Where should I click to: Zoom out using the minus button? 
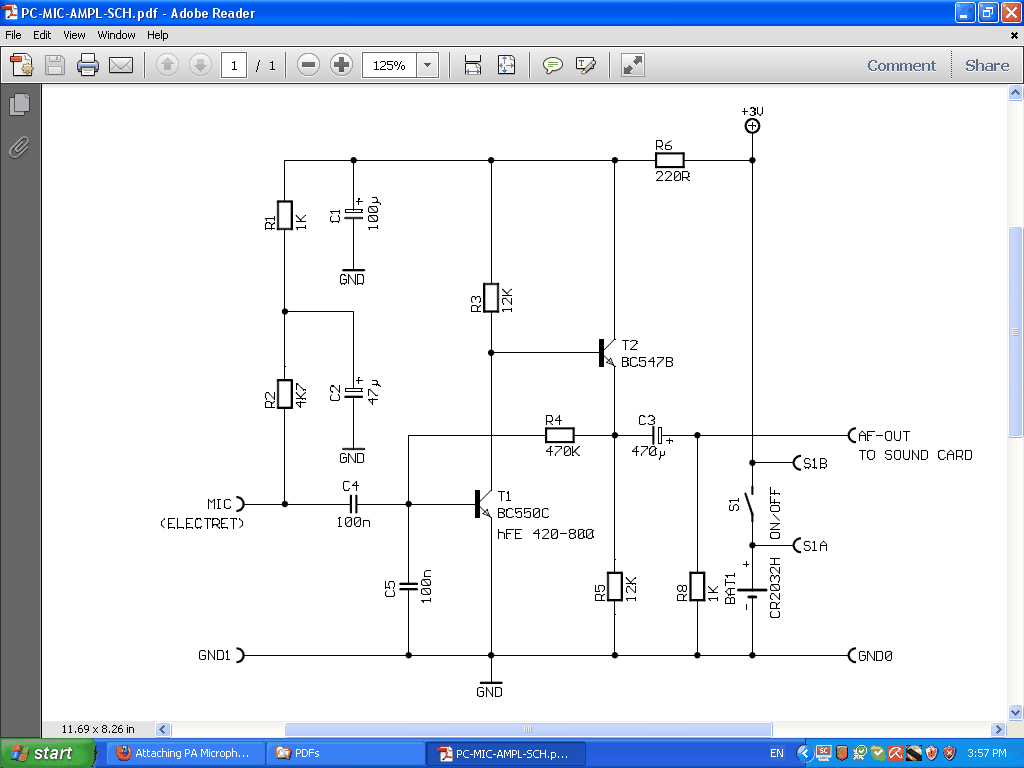tap(308, 65)
